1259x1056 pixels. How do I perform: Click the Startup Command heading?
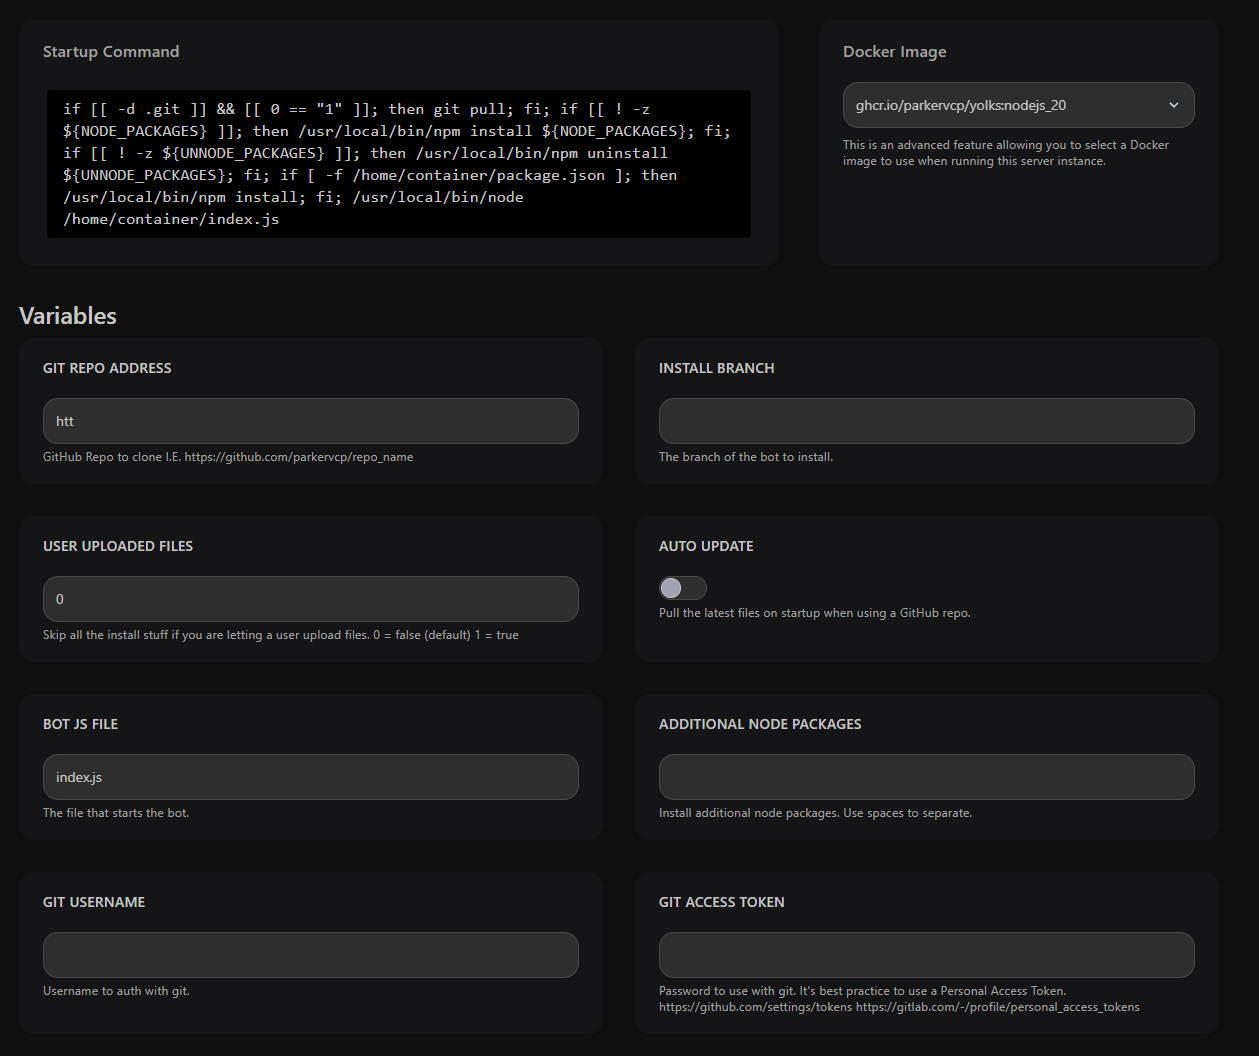[x=111, y=52]
